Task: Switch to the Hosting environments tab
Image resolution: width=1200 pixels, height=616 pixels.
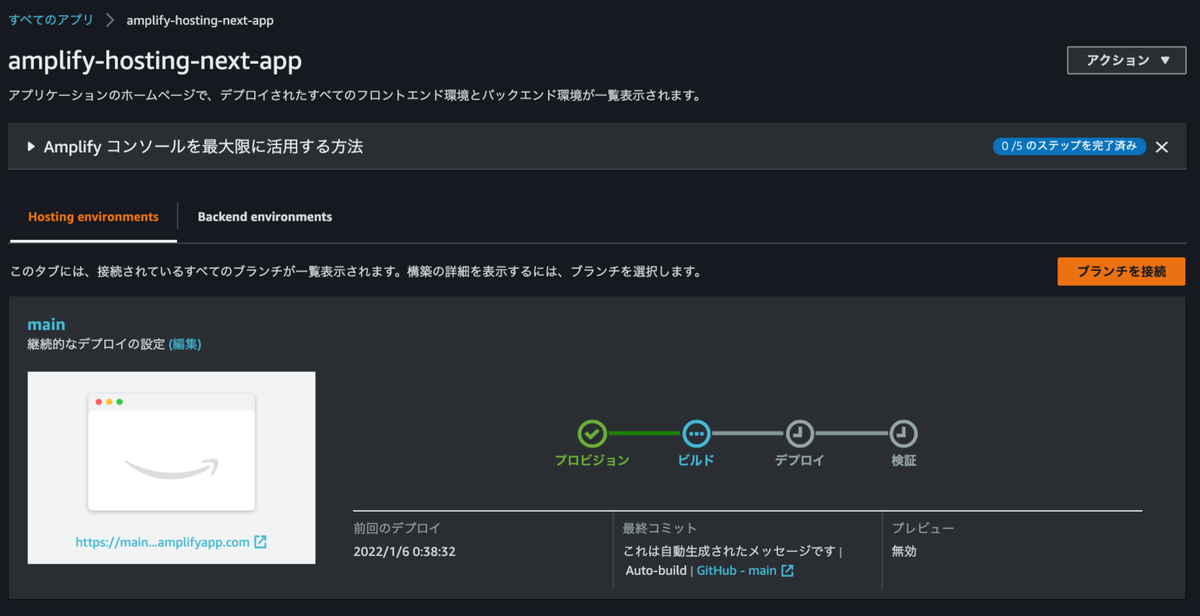Action: coord(93,217)
